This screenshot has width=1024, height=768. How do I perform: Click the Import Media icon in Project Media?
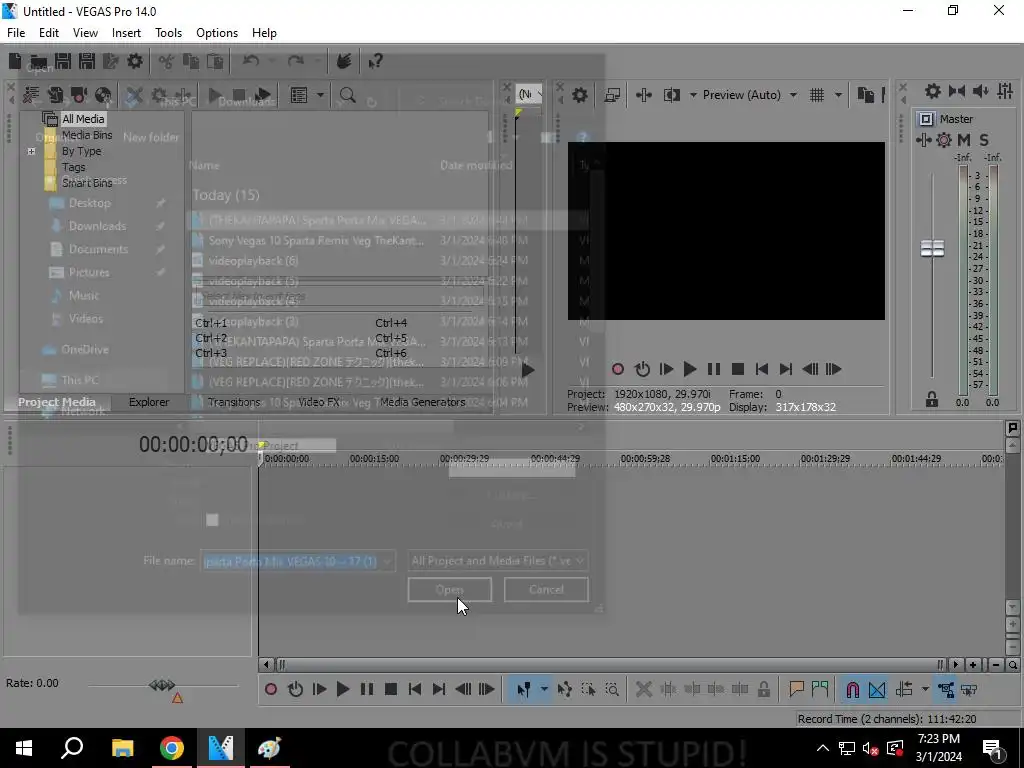[56, 95]
